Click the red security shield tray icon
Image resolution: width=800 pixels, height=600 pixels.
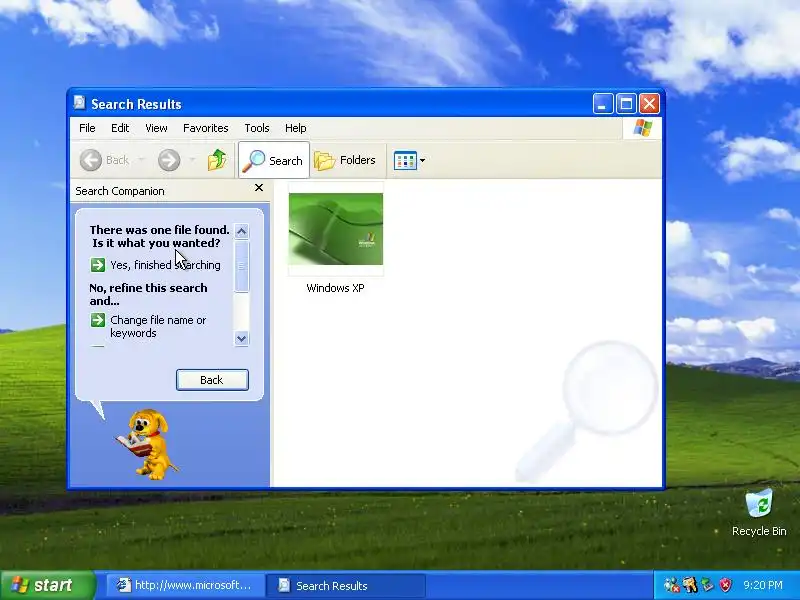pyautogui.click(x=726, y=585)
